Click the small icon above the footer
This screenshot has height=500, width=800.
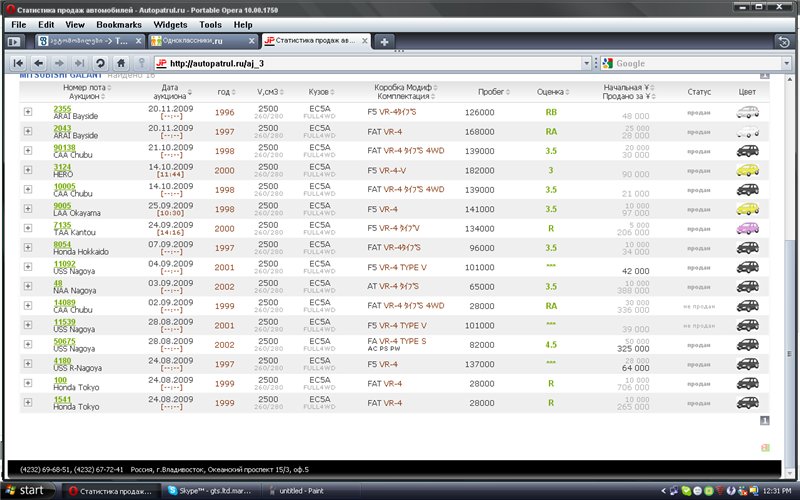click(x=765, y=447)
